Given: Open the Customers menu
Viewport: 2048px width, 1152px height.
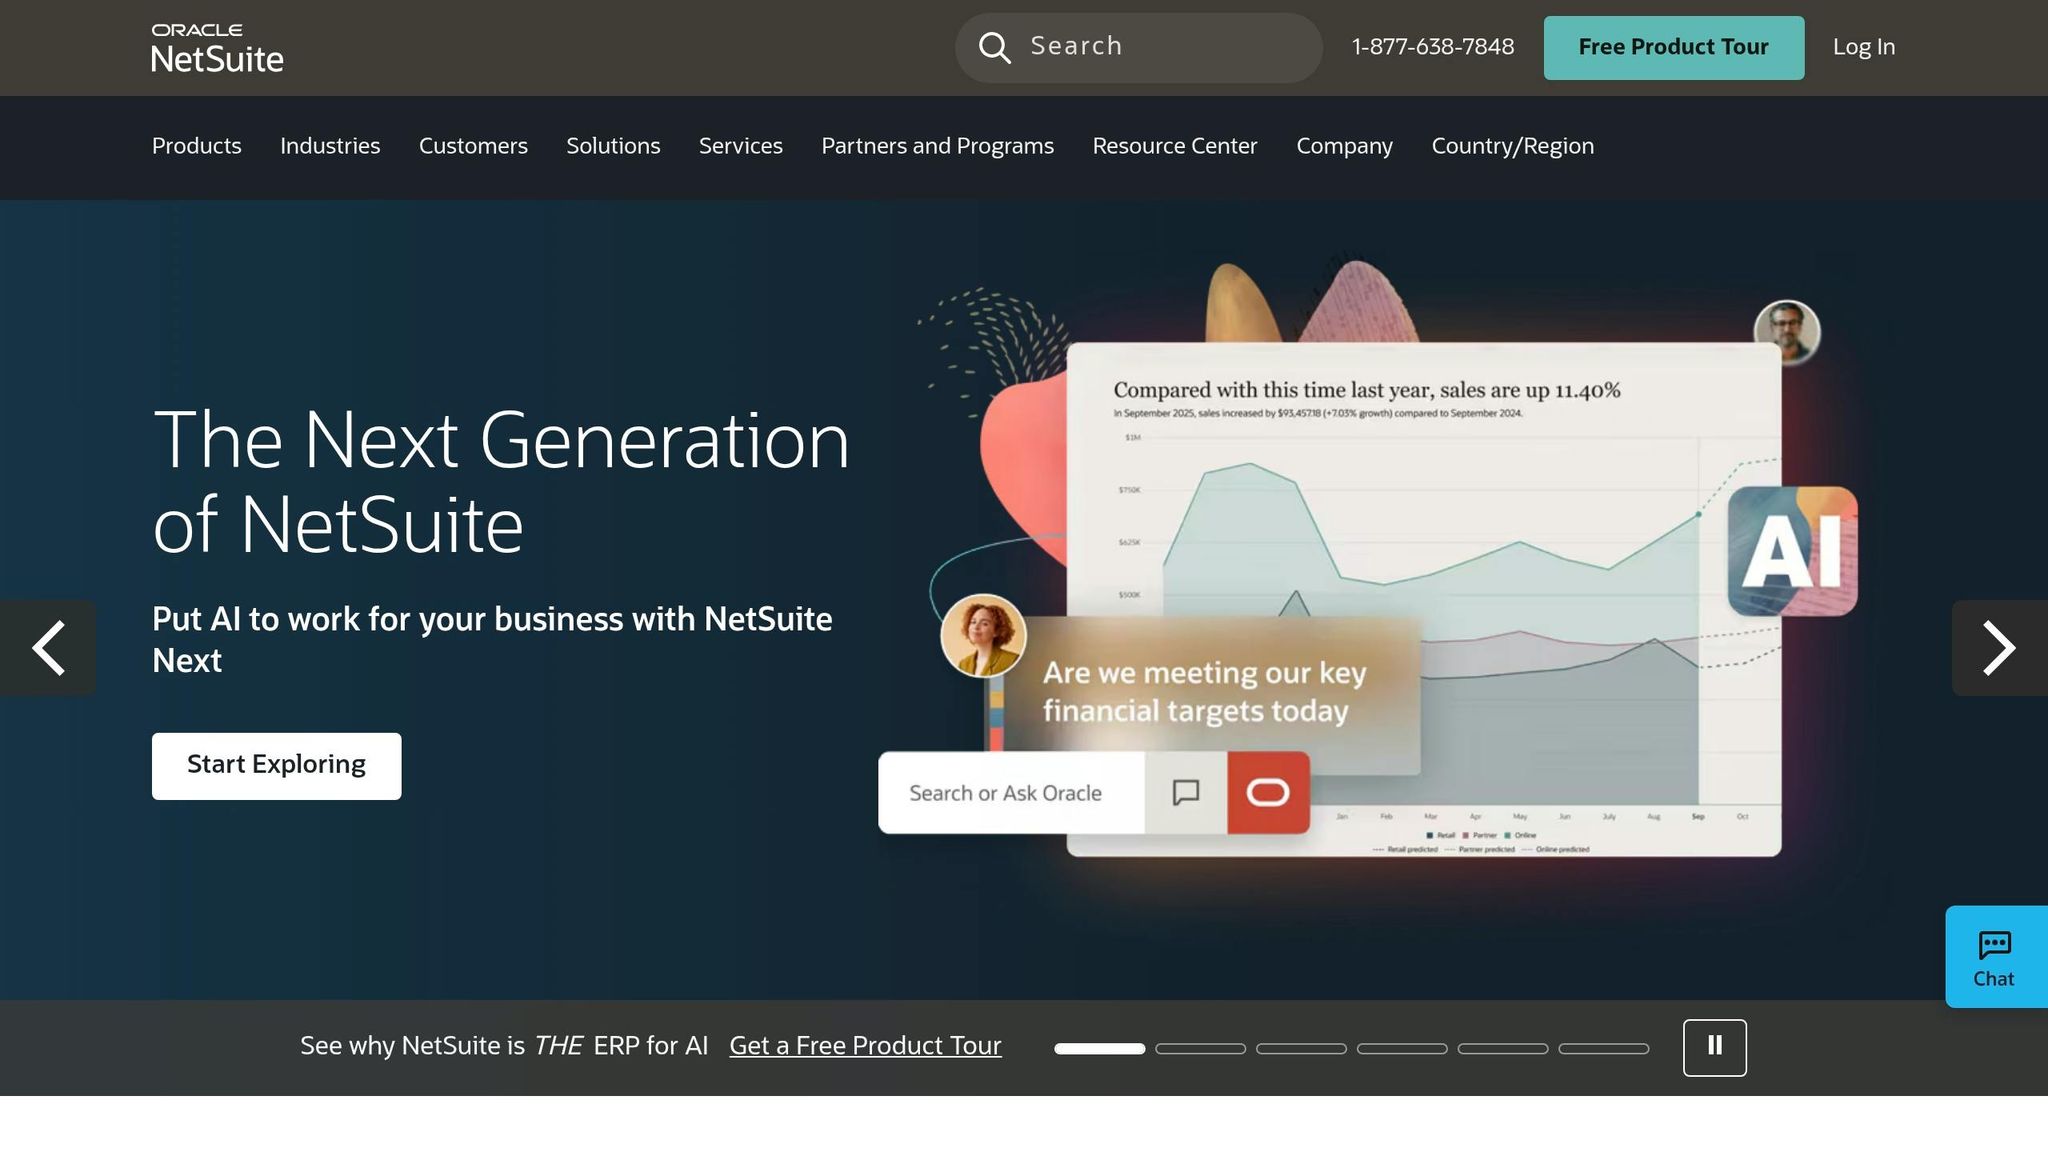Looking at the screenshot, I should (473, 146).
